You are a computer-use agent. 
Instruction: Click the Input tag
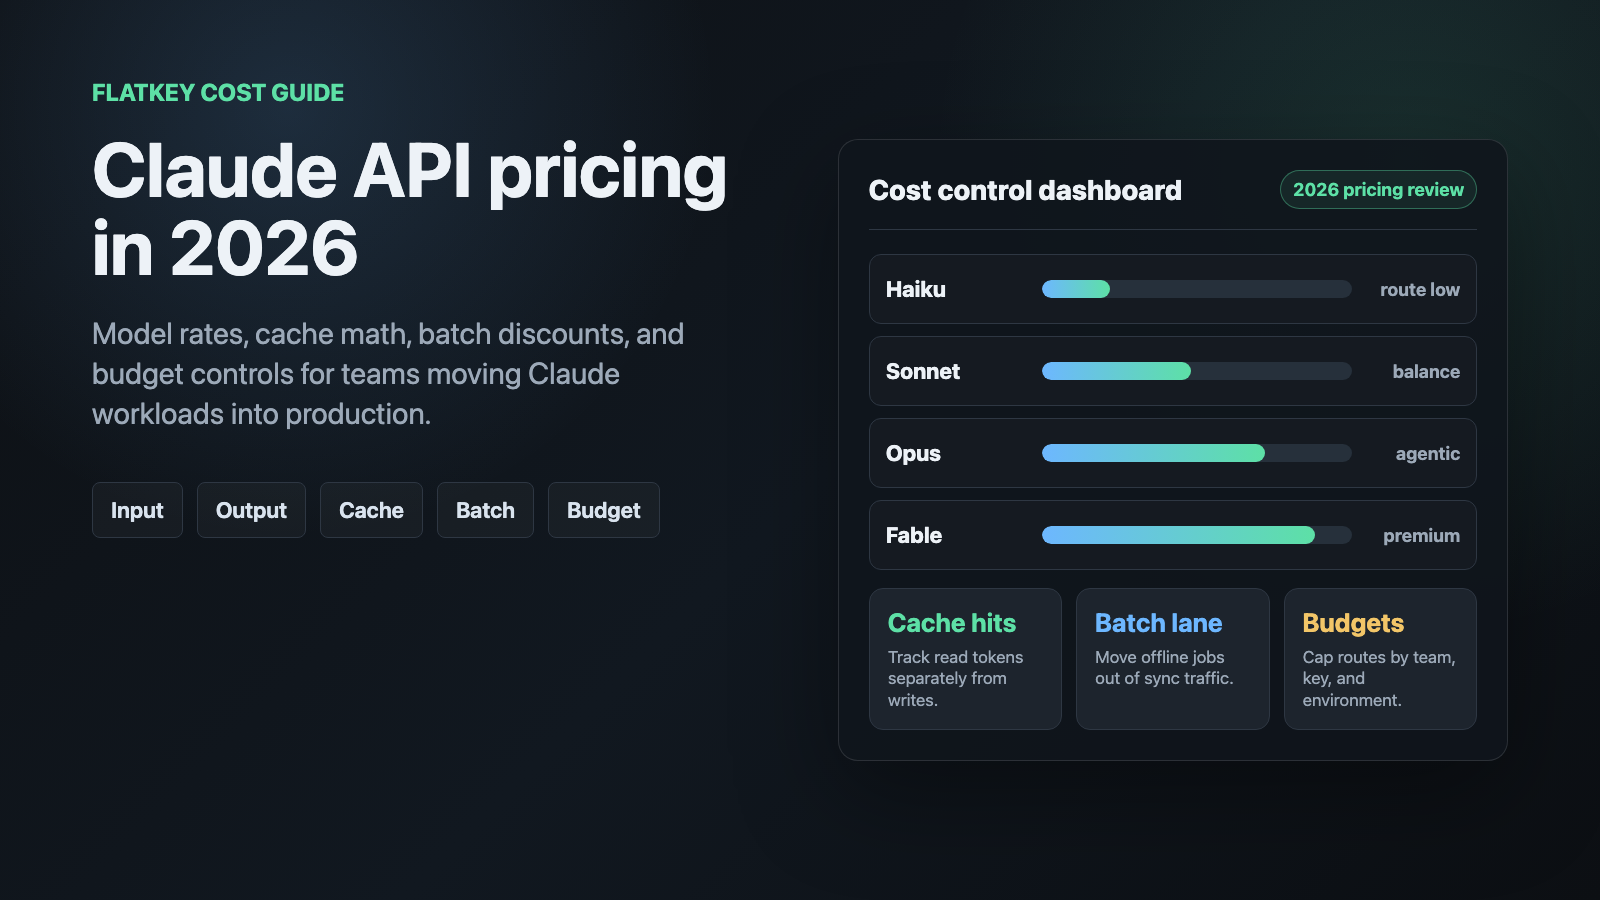[x=137, y=510]
